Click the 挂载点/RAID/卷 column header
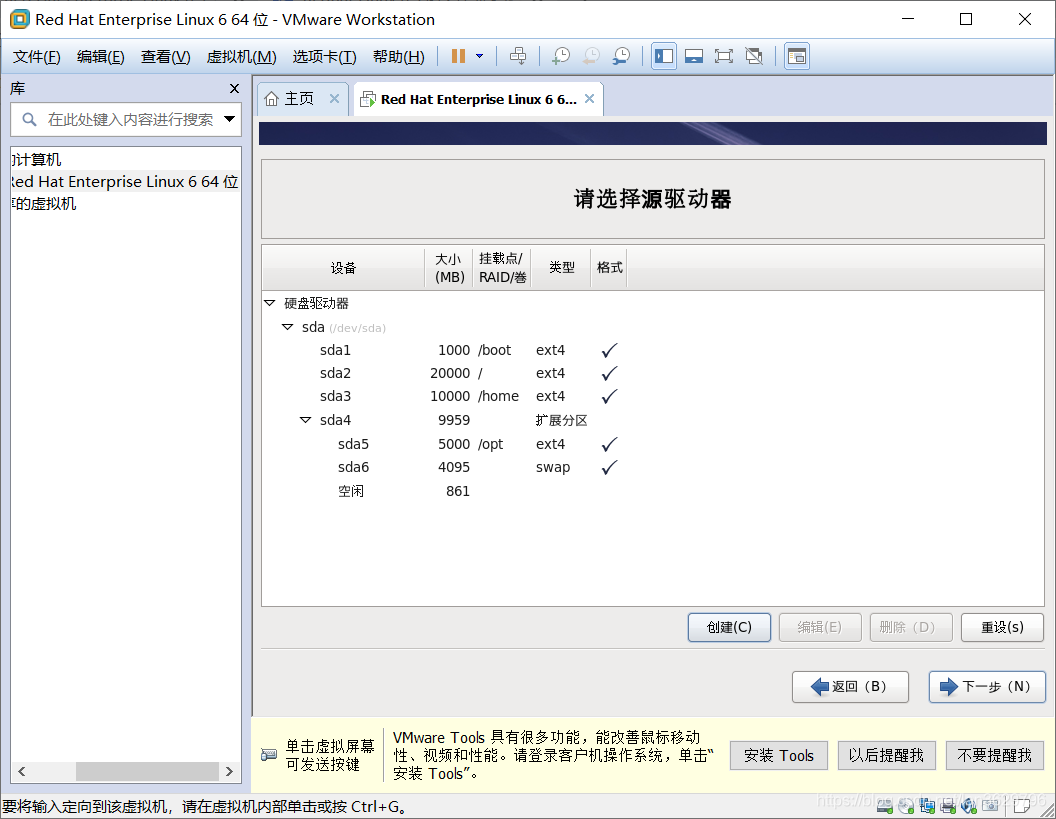 pos(502,268)
